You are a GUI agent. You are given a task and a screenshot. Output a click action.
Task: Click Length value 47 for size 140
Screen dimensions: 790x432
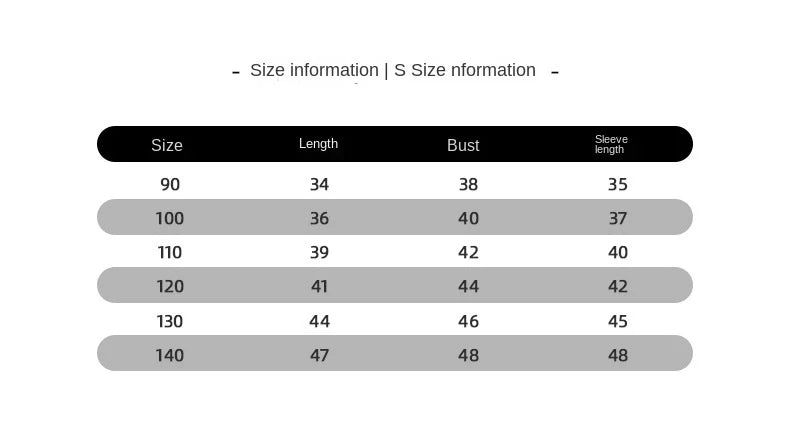(319, 355)
